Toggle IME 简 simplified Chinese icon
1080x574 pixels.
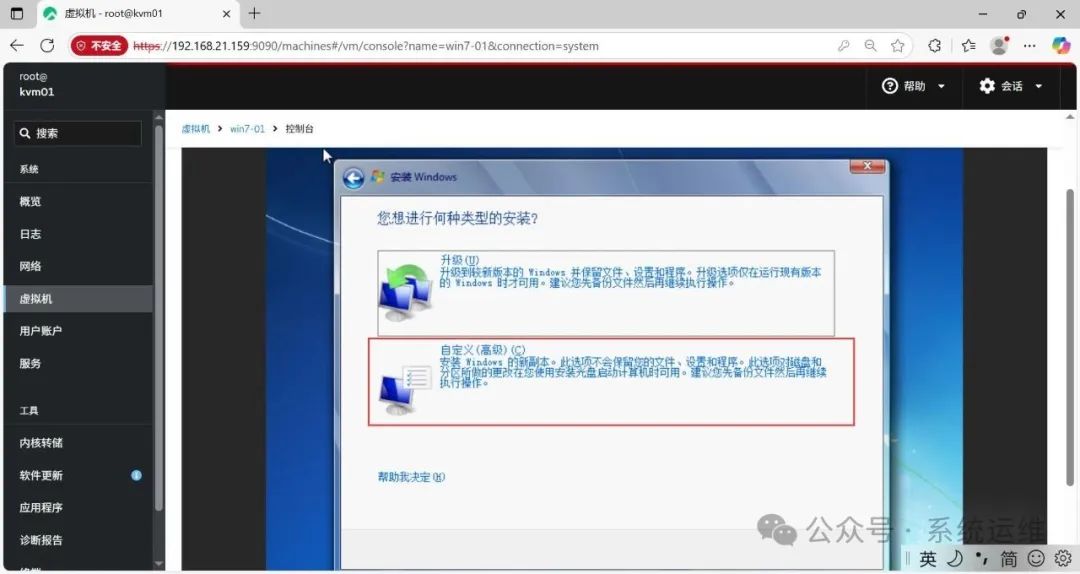pyautogui.click(x=1008, y=559)
